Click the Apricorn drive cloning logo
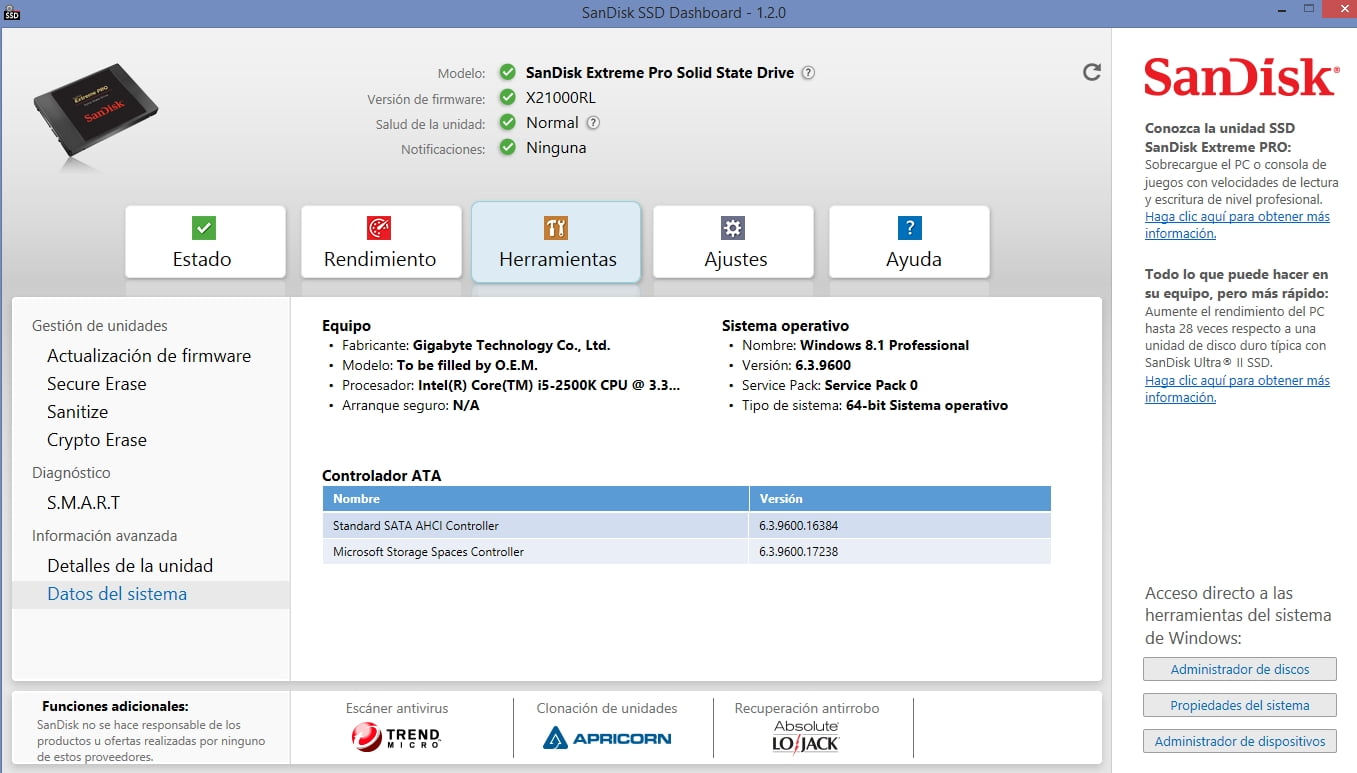Image resolution: width=1357 pixels, height=773 pixels. pyautogui.click(x=607, y=739)
